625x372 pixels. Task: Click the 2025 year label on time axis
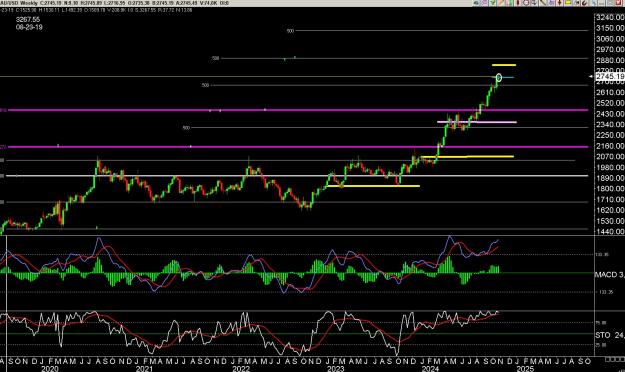525,369
